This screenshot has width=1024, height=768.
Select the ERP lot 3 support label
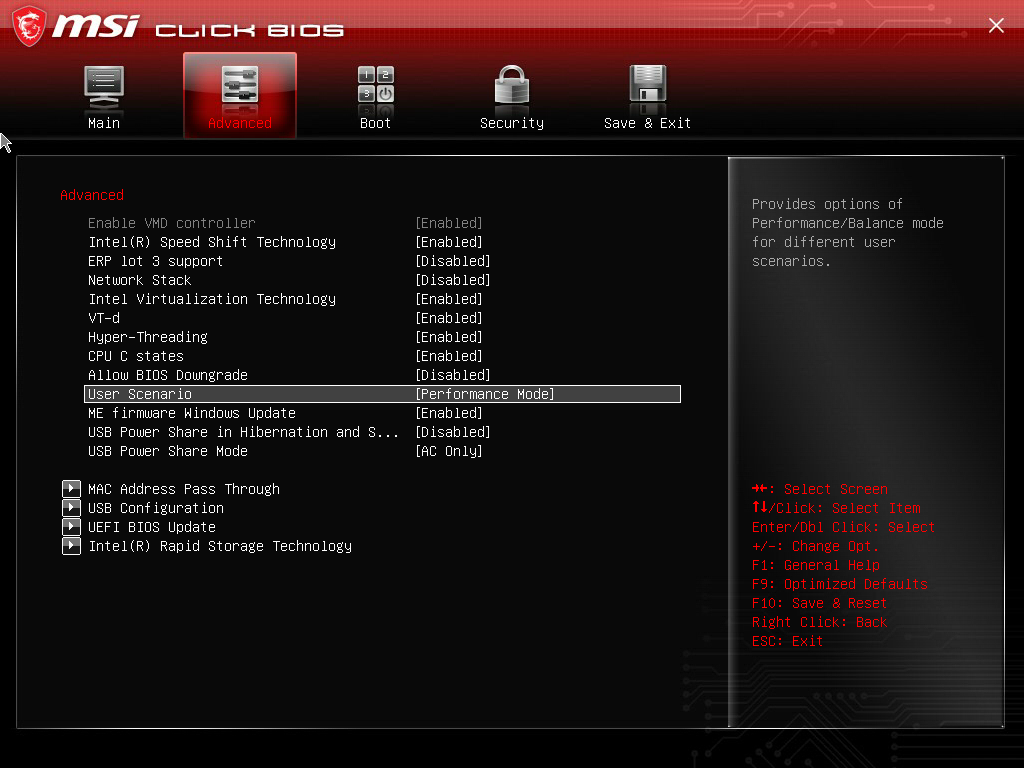155,261
